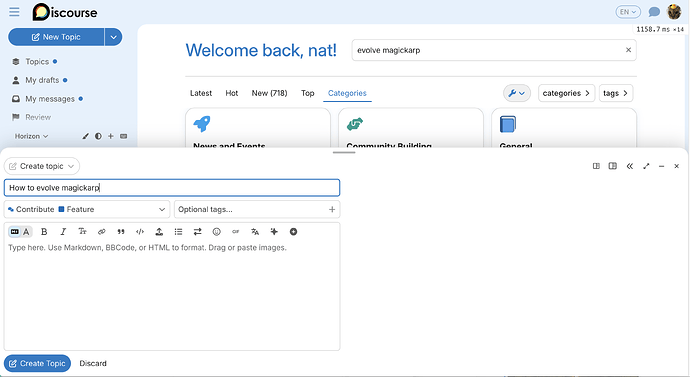The width and height of the screenshot is (690, 377).
Task: Click the plus icon in the Horizon section
Action: tap(111, 136)
